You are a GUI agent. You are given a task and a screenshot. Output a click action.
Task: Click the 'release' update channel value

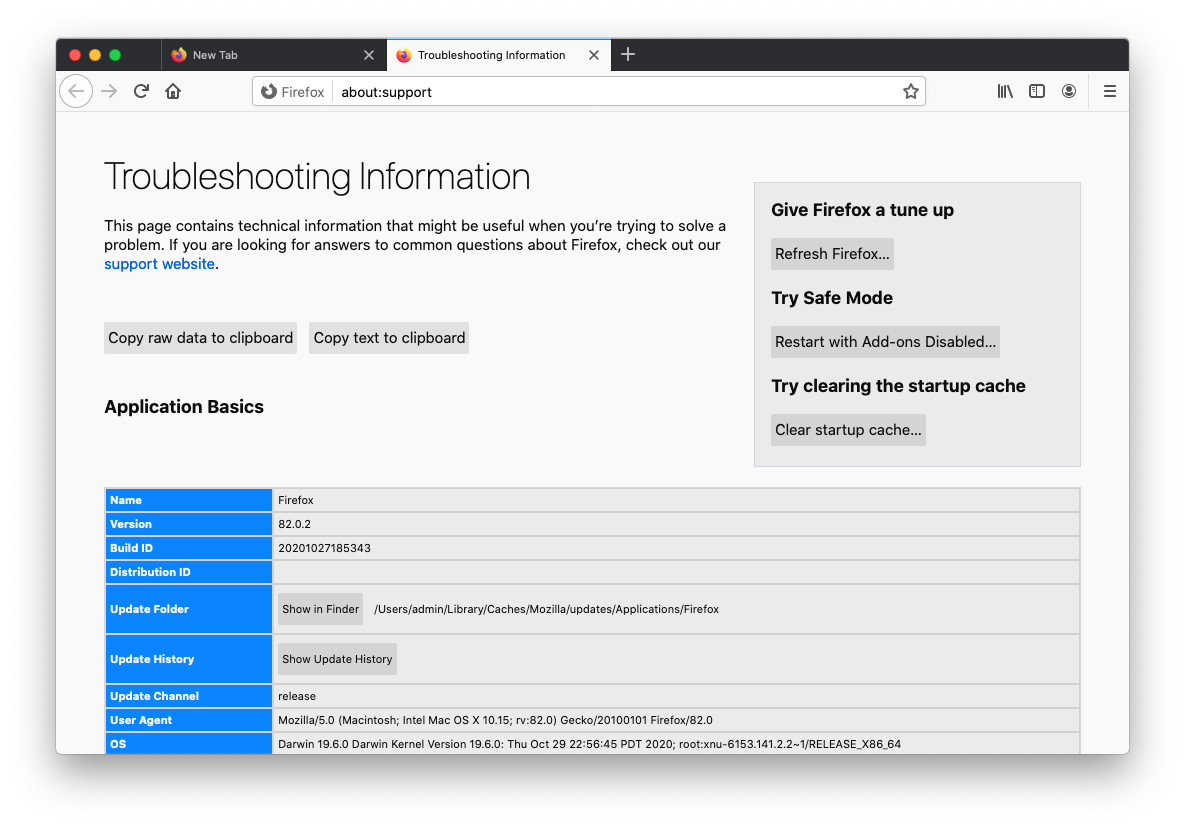297,697
